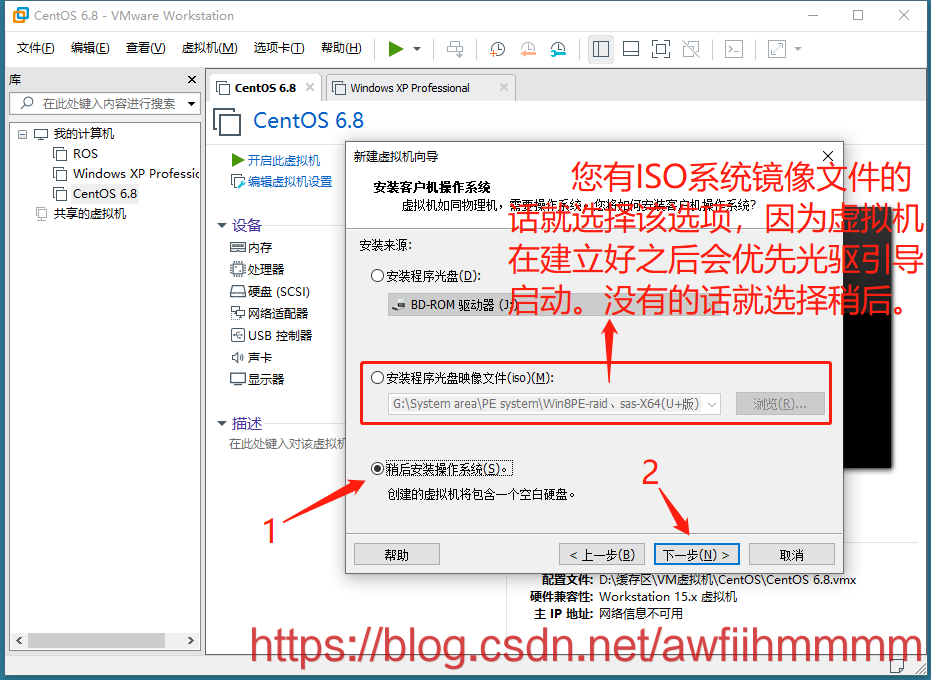Open the ISO path combo box dropdown
Screen dimensions: 931x680
point(712,404)
